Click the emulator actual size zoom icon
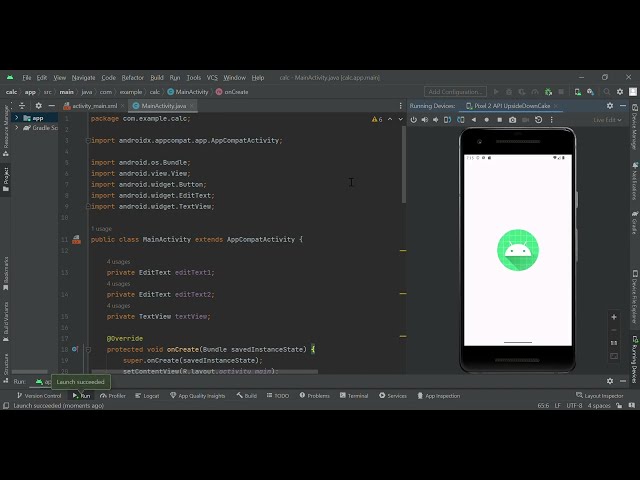The image size is (640, 480). (614, 343)
